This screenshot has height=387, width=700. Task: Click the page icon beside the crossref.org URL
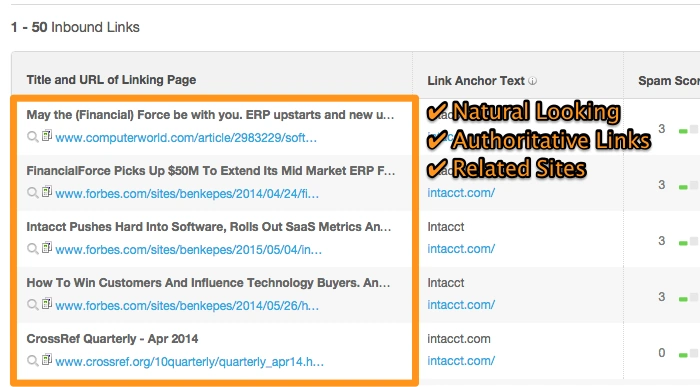pyautogui.click(x=47, y=359)
